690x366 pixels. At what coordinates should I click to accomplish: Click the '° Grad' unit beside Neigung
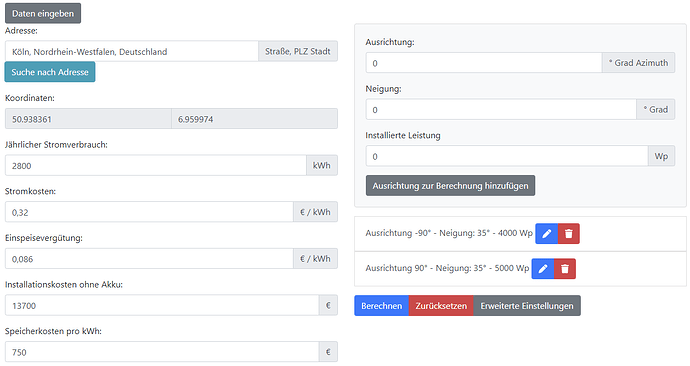click(x=656, y=110)
